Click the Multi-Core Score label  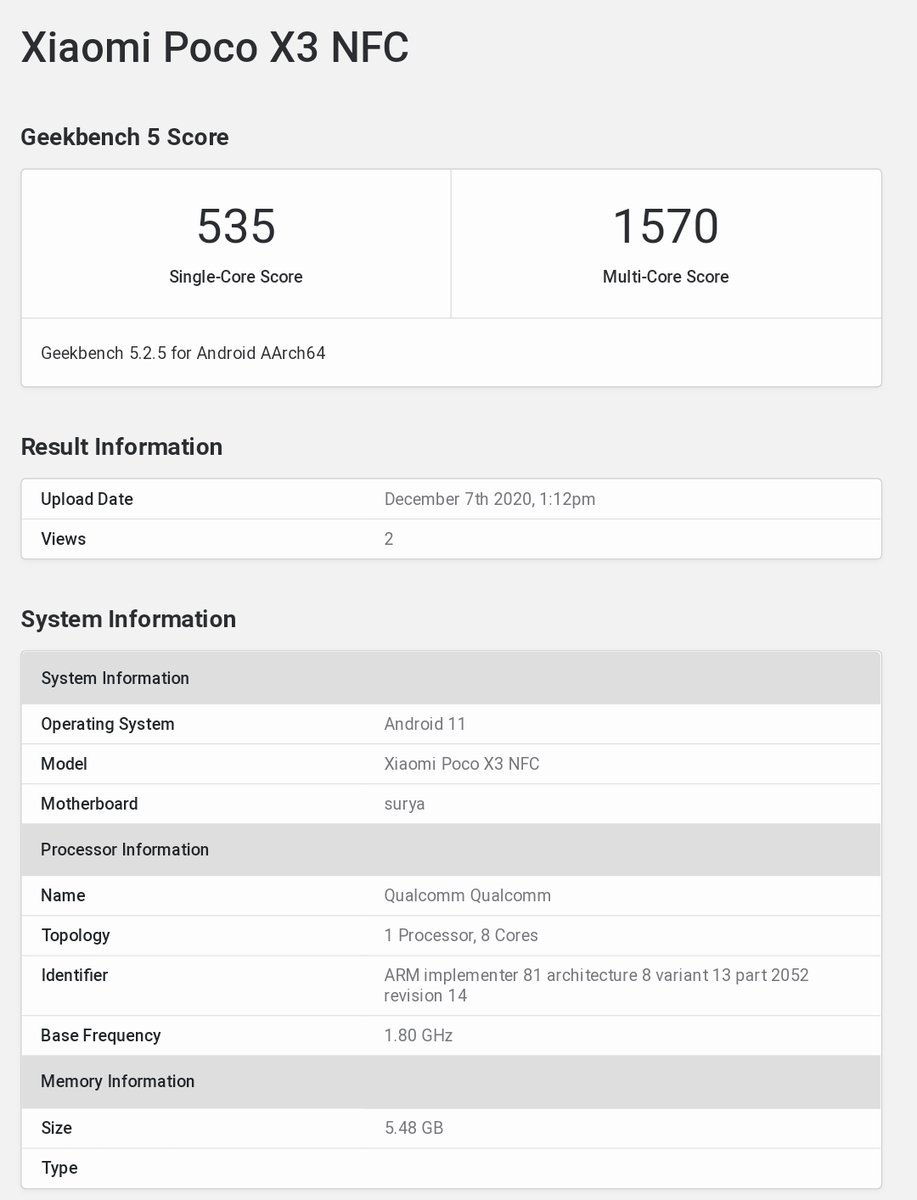666,277
